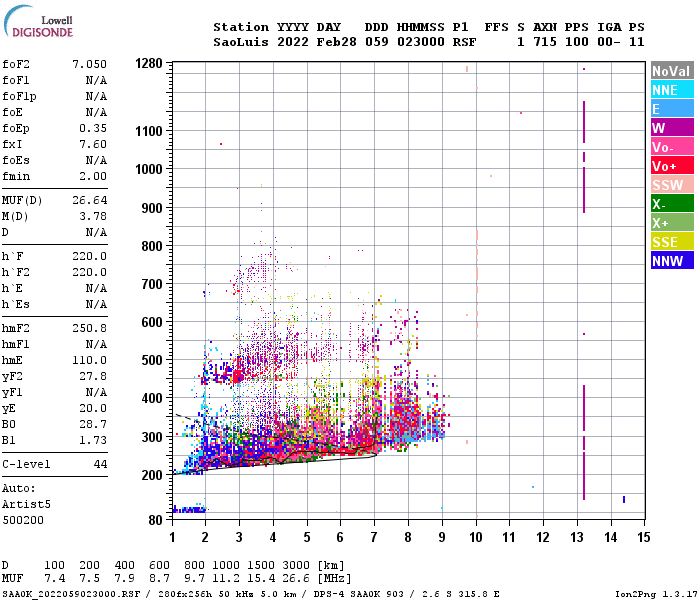Image resolution: width=700 pixels, height=600 pixels.
Task: Click the SaoLuis station name
Action: tap(241, 42)
